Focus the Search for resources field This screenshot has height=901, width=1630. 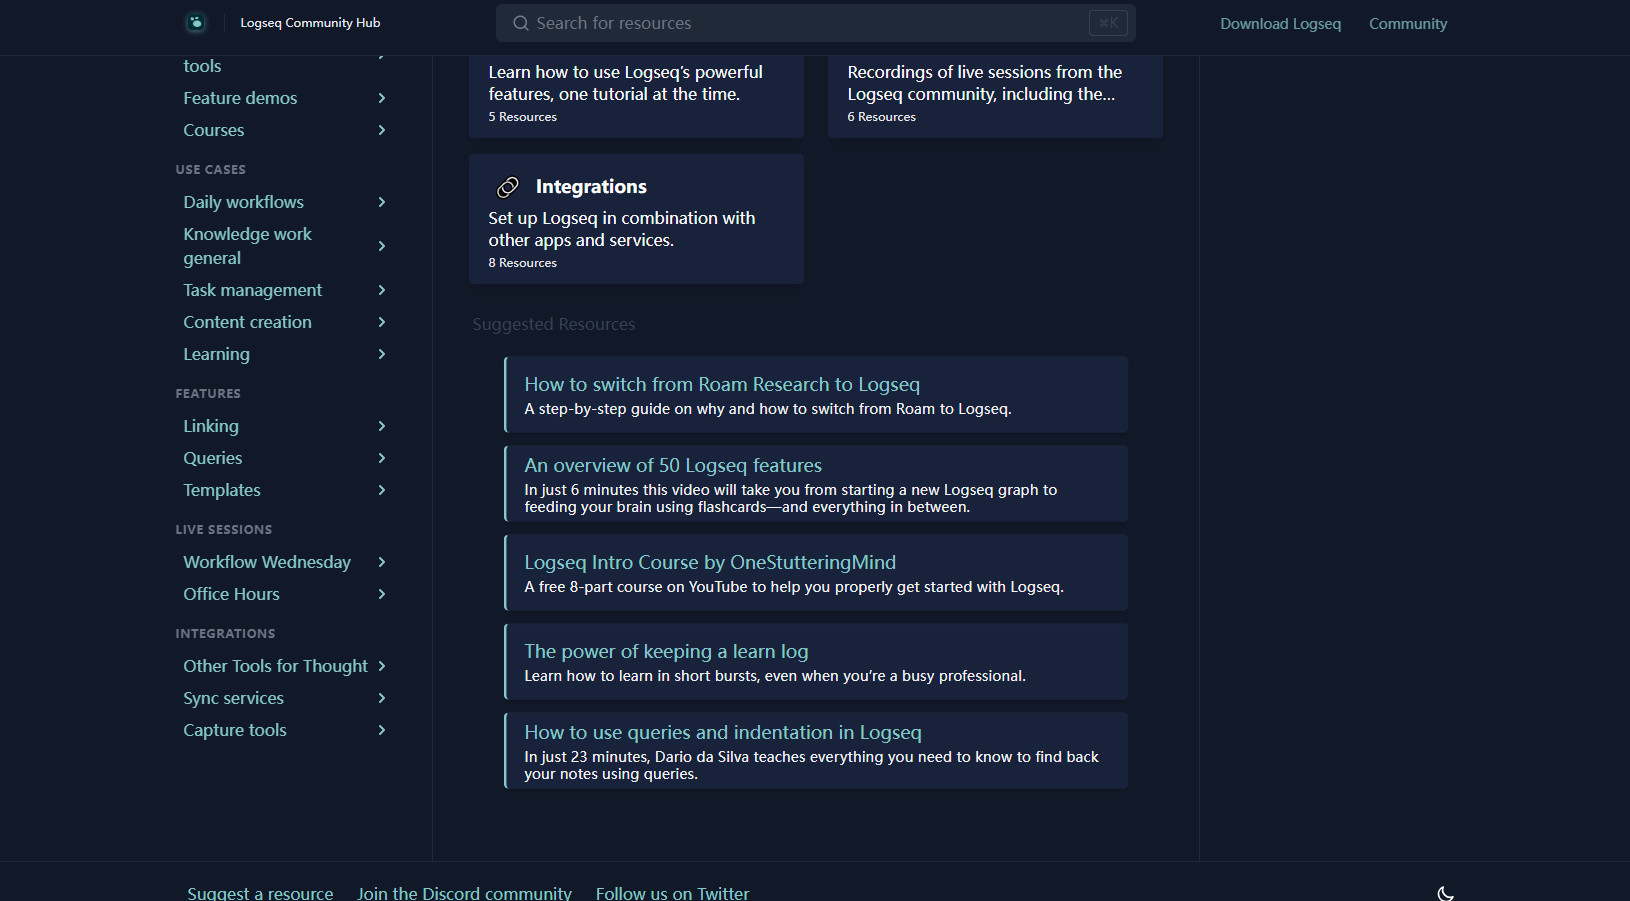(800, 23)
